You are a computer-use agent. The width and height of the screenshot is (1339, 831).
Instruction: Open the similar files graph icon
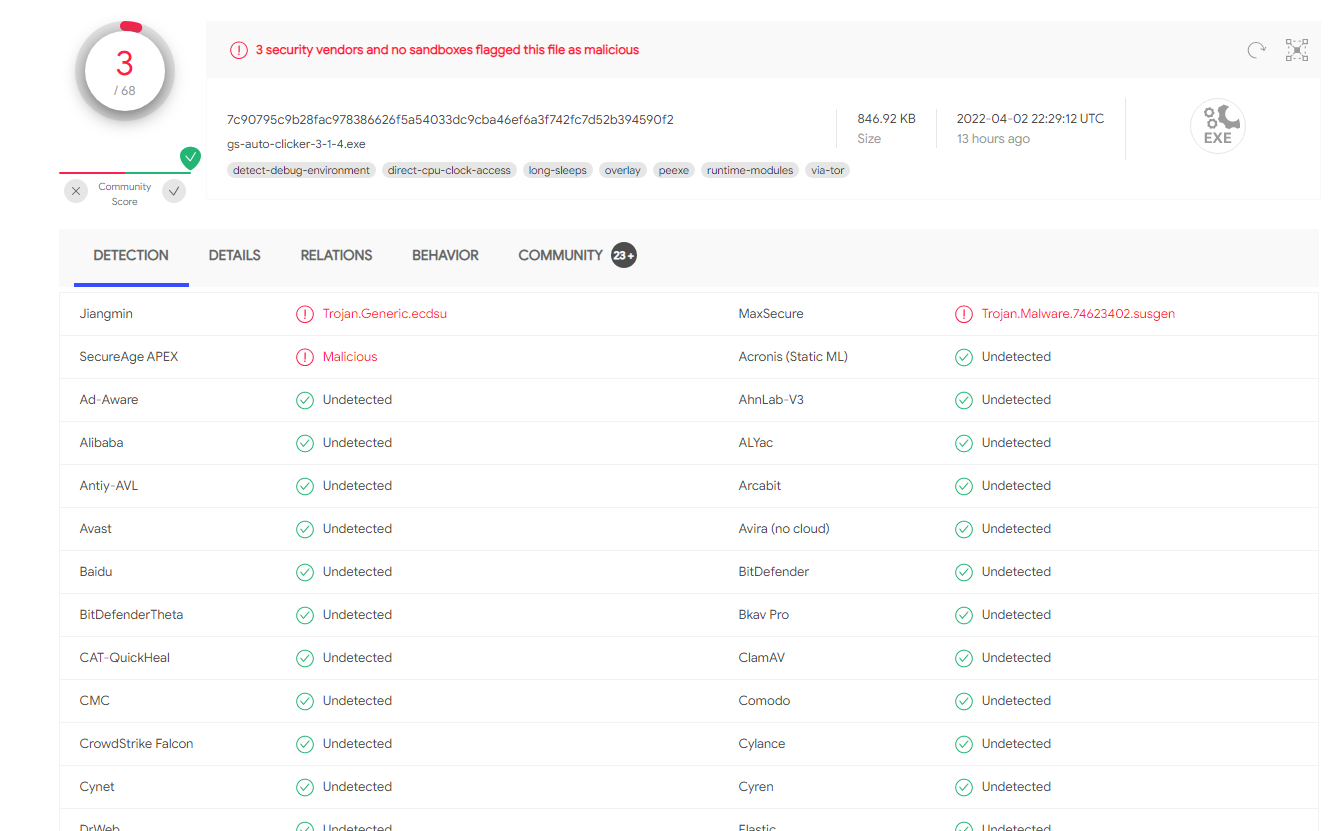(1297, 50)
